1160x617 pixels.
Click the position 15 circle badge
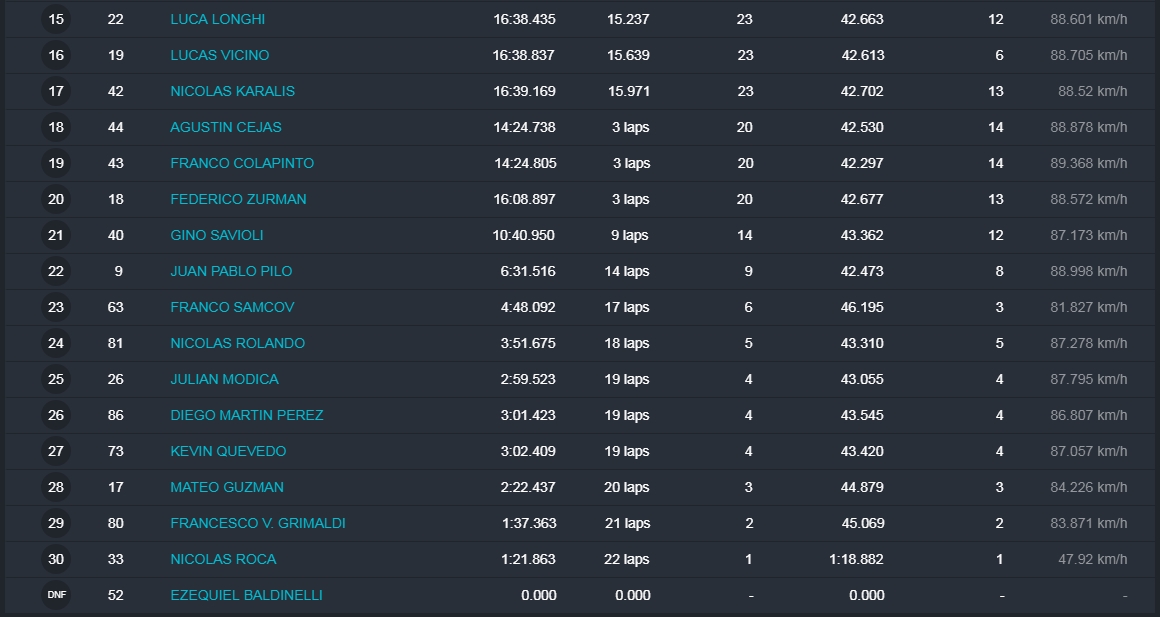coord(56,19)
